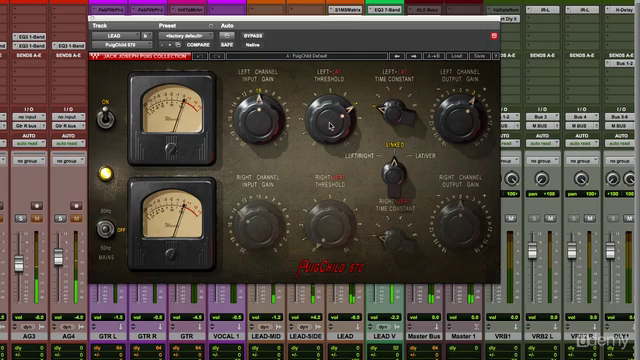Click the Native button
This screenshot has height=360, width=640.
tap(253, 45)
